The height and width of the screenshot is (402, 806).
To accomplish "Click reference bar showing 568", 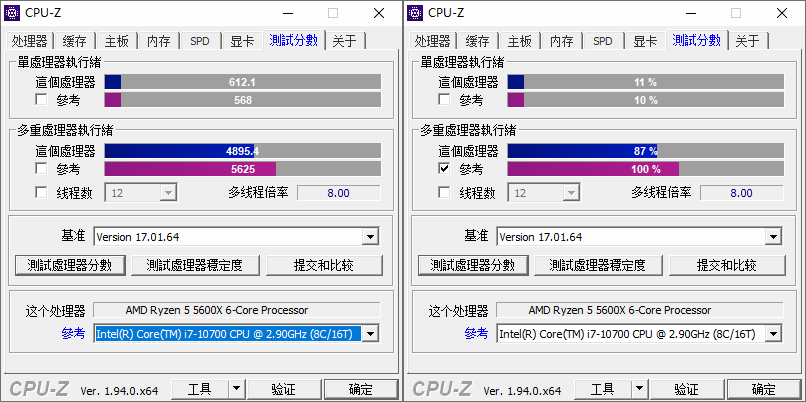I will pos(243,100).
